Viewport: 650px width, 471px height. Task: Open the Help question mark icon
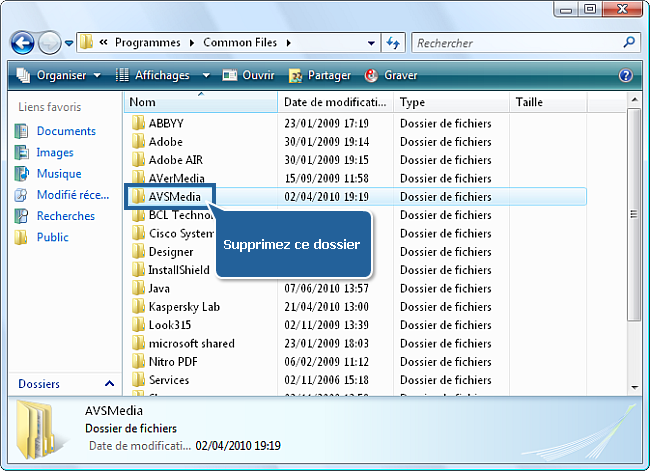click(x=626, y=75)
